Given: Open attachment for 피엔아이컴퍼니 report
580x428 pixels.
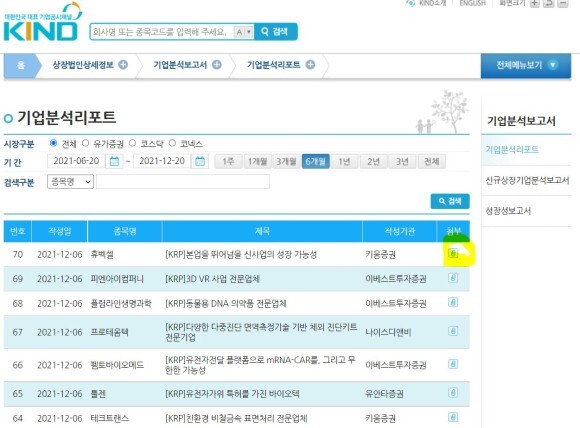Looking at the screenshot, I should (x=453, y=278).
